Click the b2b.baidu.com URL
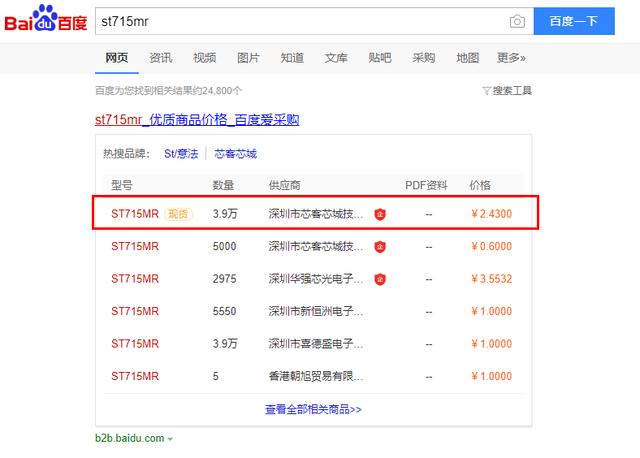The height and width of the screenshot is (458, 640). pyautogui.click(x=130, y=438)
